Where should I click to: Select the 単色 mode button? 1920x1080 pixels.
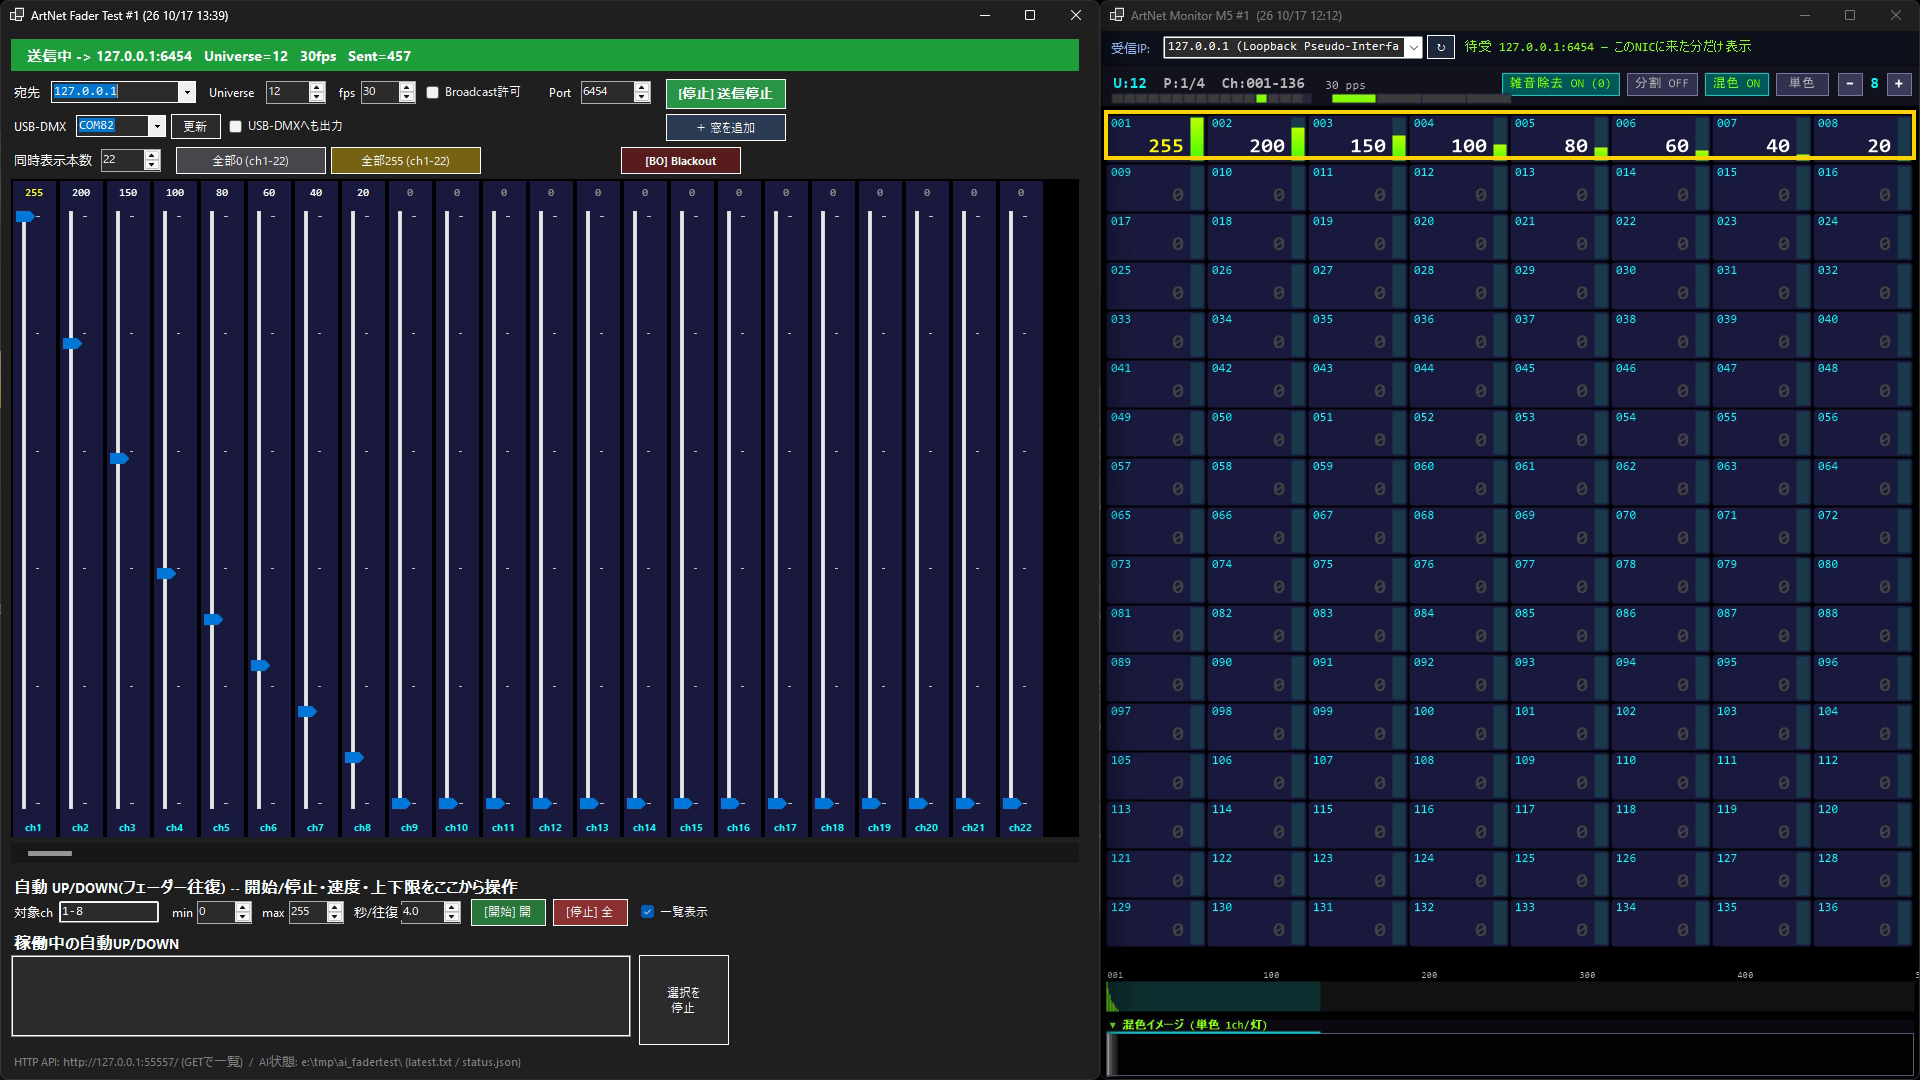[x=1802, y=84]
